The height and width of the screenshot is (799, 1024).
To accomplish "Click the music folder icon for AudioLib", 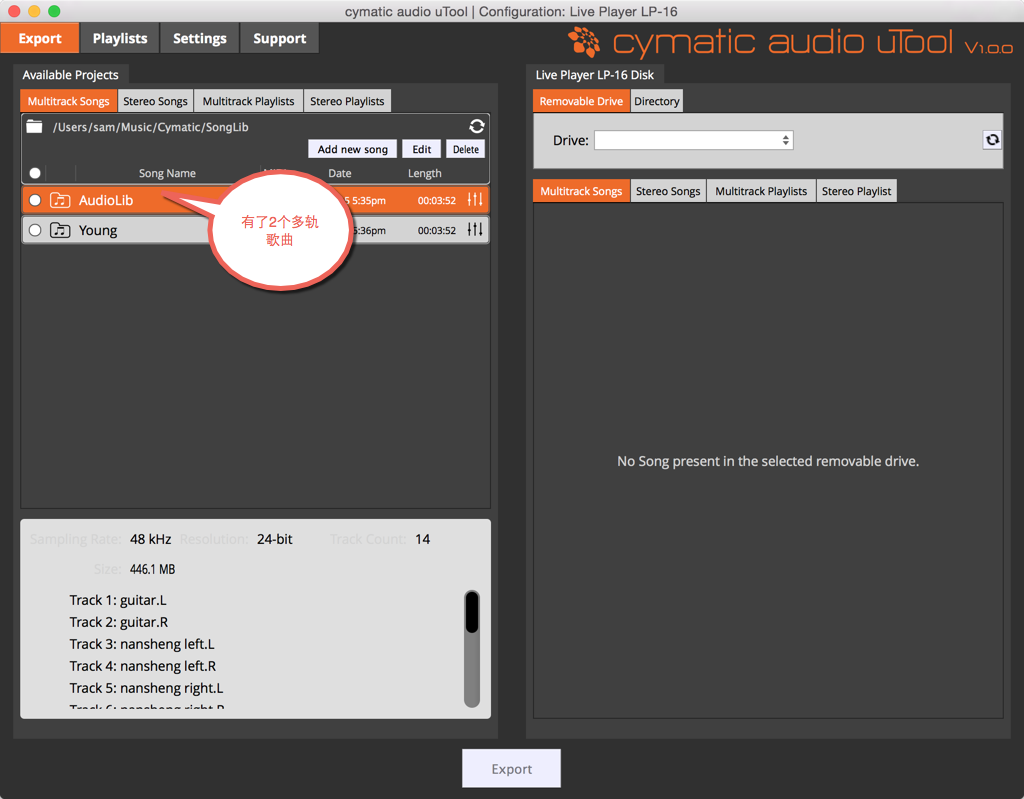I will [60, 200].
